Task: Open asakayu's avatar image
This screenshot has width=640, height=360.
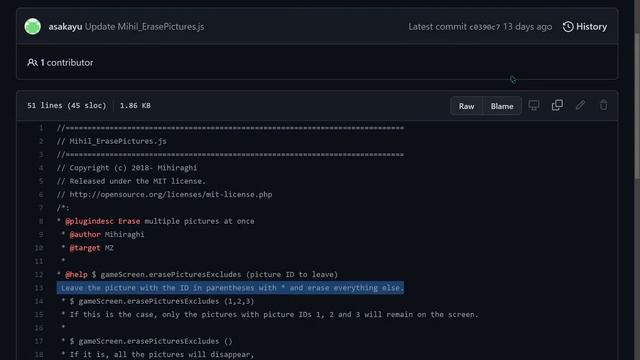Action: click(x=33, y=27)
